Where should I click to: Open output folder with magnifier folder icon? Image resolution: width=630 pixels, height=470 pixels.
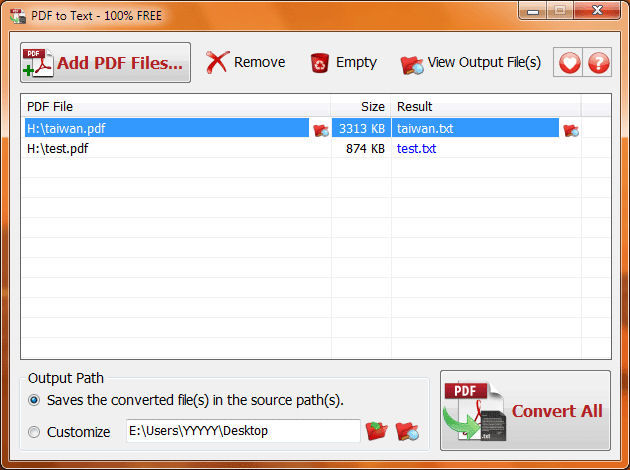407,431
